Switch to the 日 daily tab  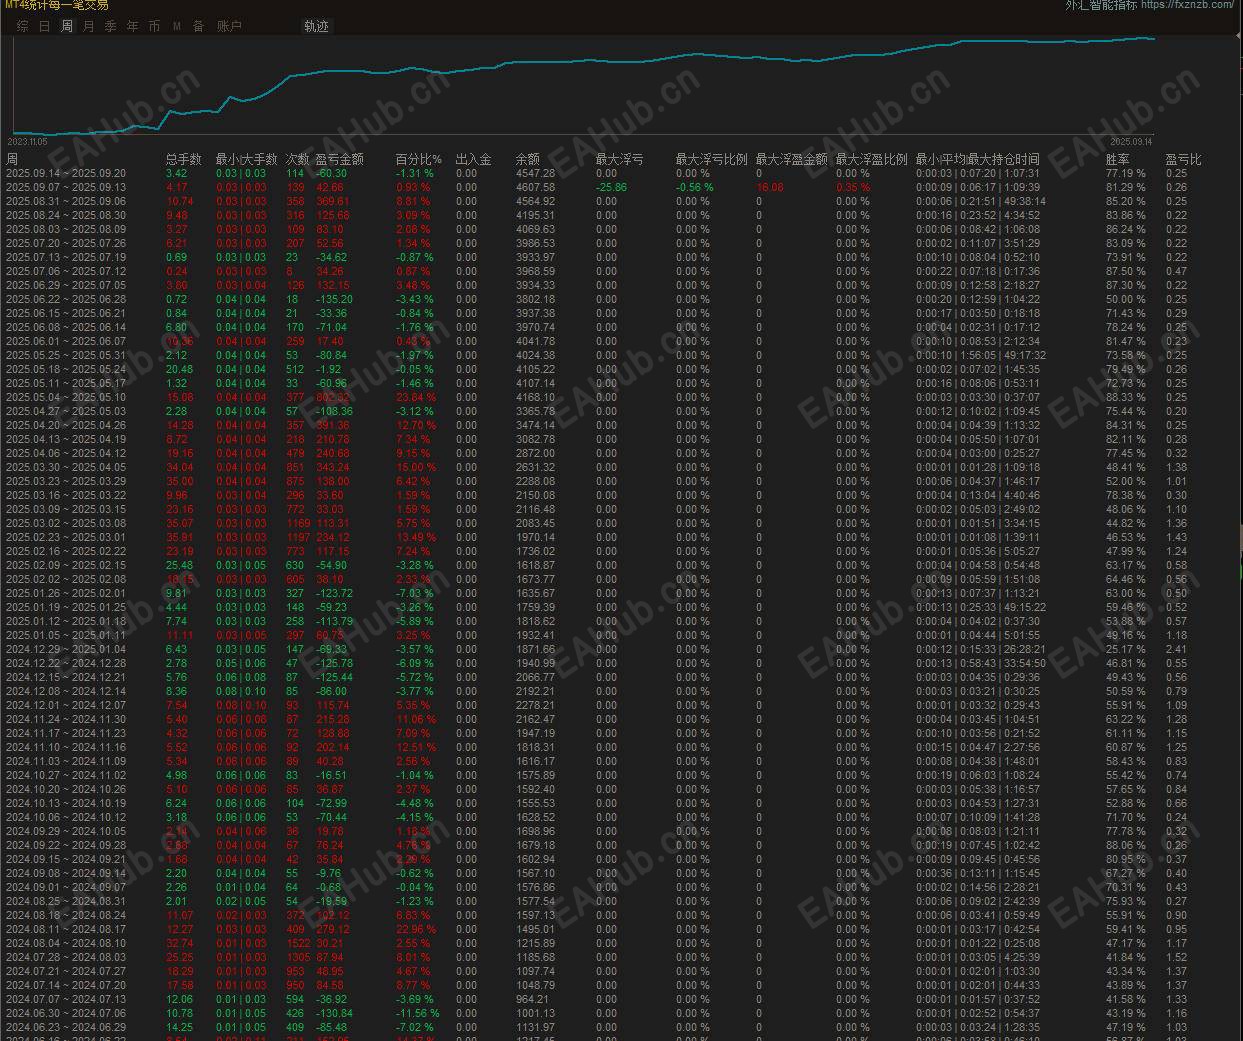click(x=44, y=27)
